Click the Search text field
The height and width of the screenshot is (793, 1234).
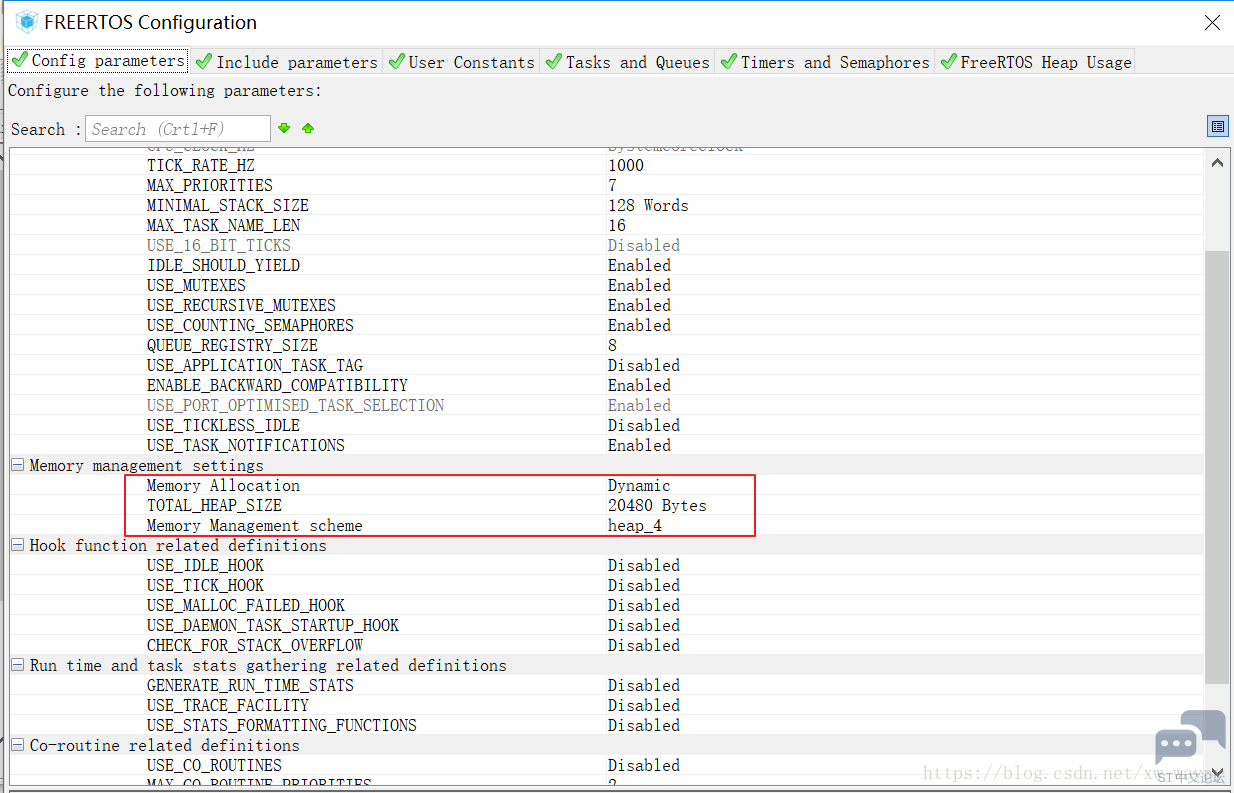point(178,128)
